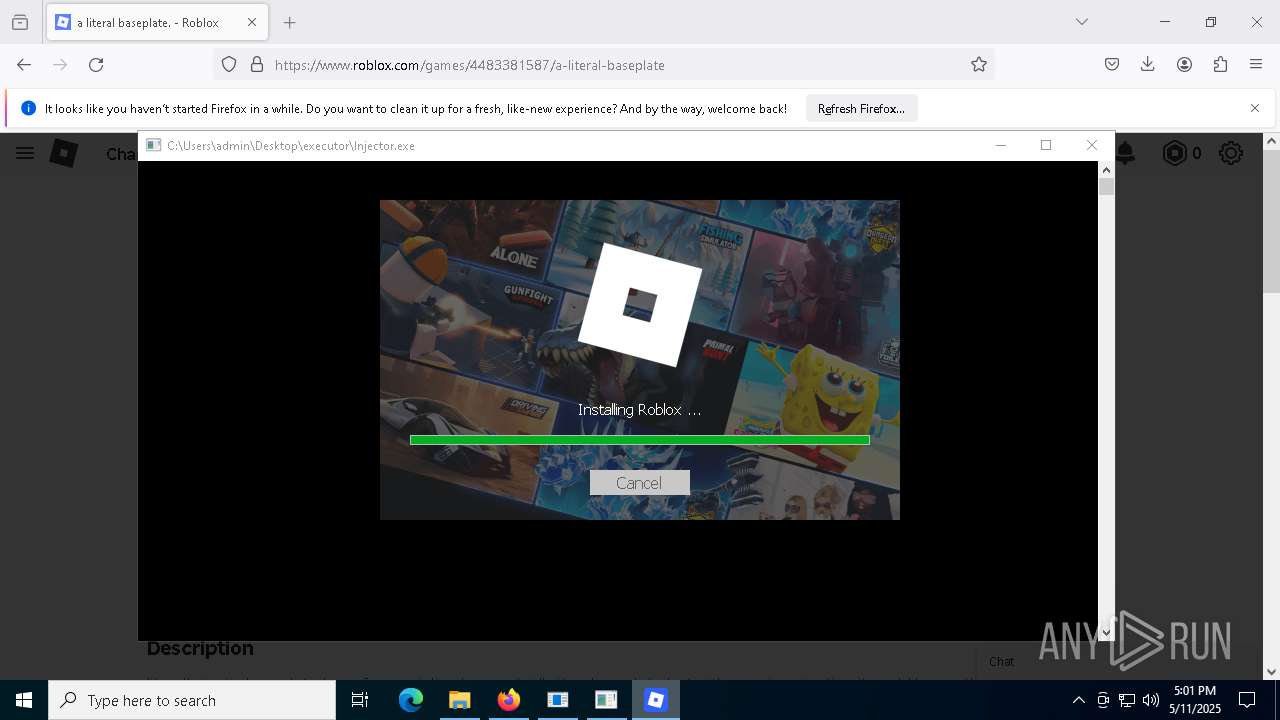
Task: Open Firefox View button
Action: pyautogui.click(x=20, y=22)
